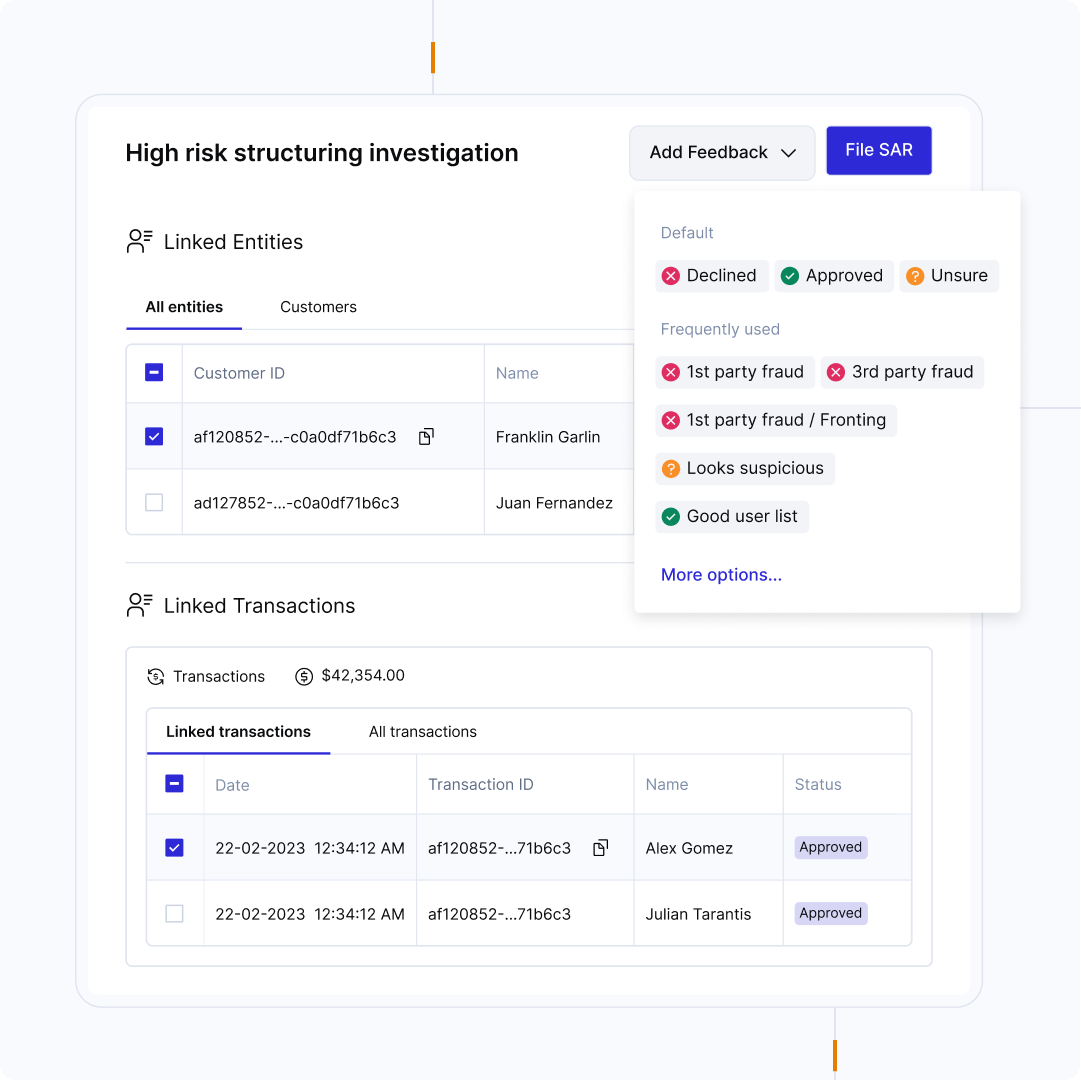Click the File SAR button
Screen dimensions: 1081x1080
point(878,150)
